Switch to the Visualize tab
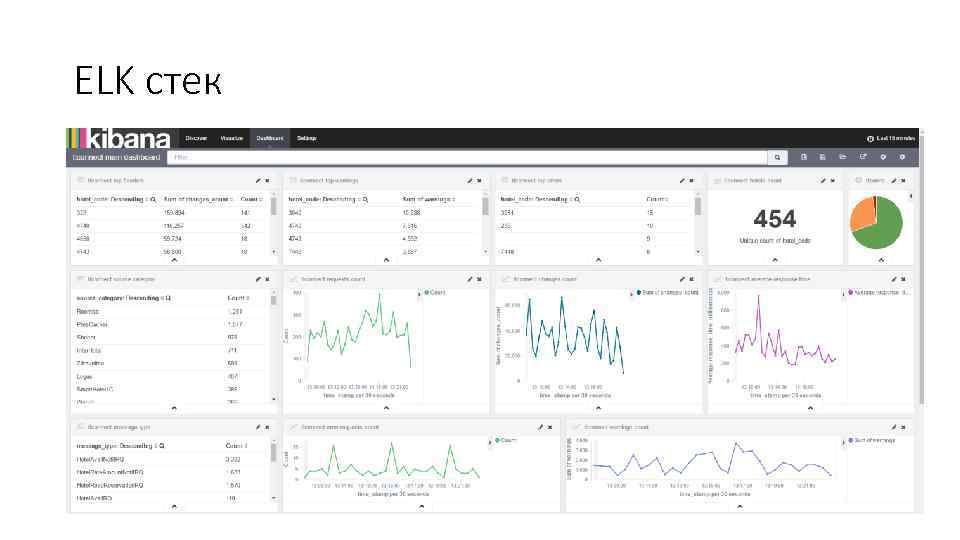The width and height of the screenshot is (960, 540). [231, 138]
